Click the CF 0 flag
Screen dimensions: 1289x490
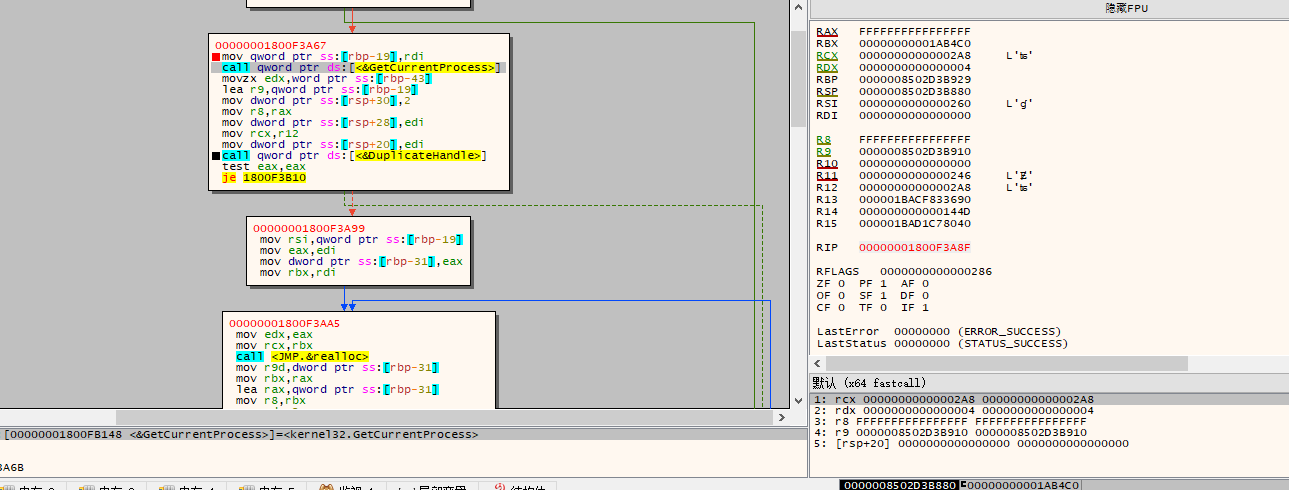[830, 308]
